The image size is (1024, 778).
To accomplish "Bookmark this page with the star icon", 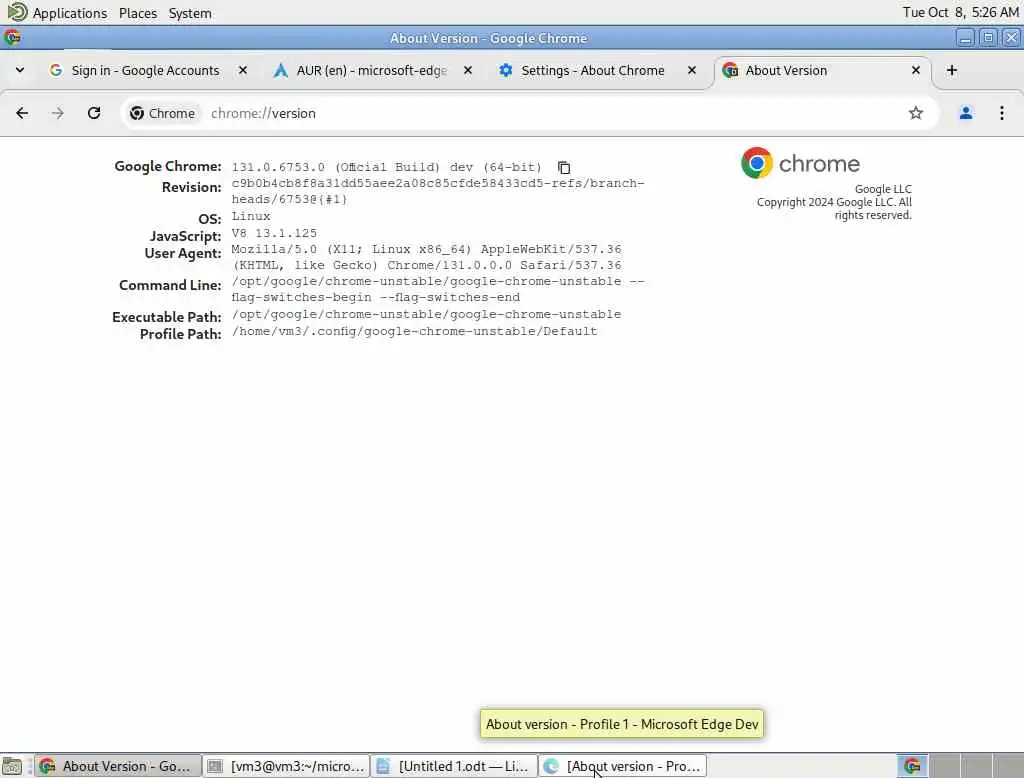I will (916, 113).
